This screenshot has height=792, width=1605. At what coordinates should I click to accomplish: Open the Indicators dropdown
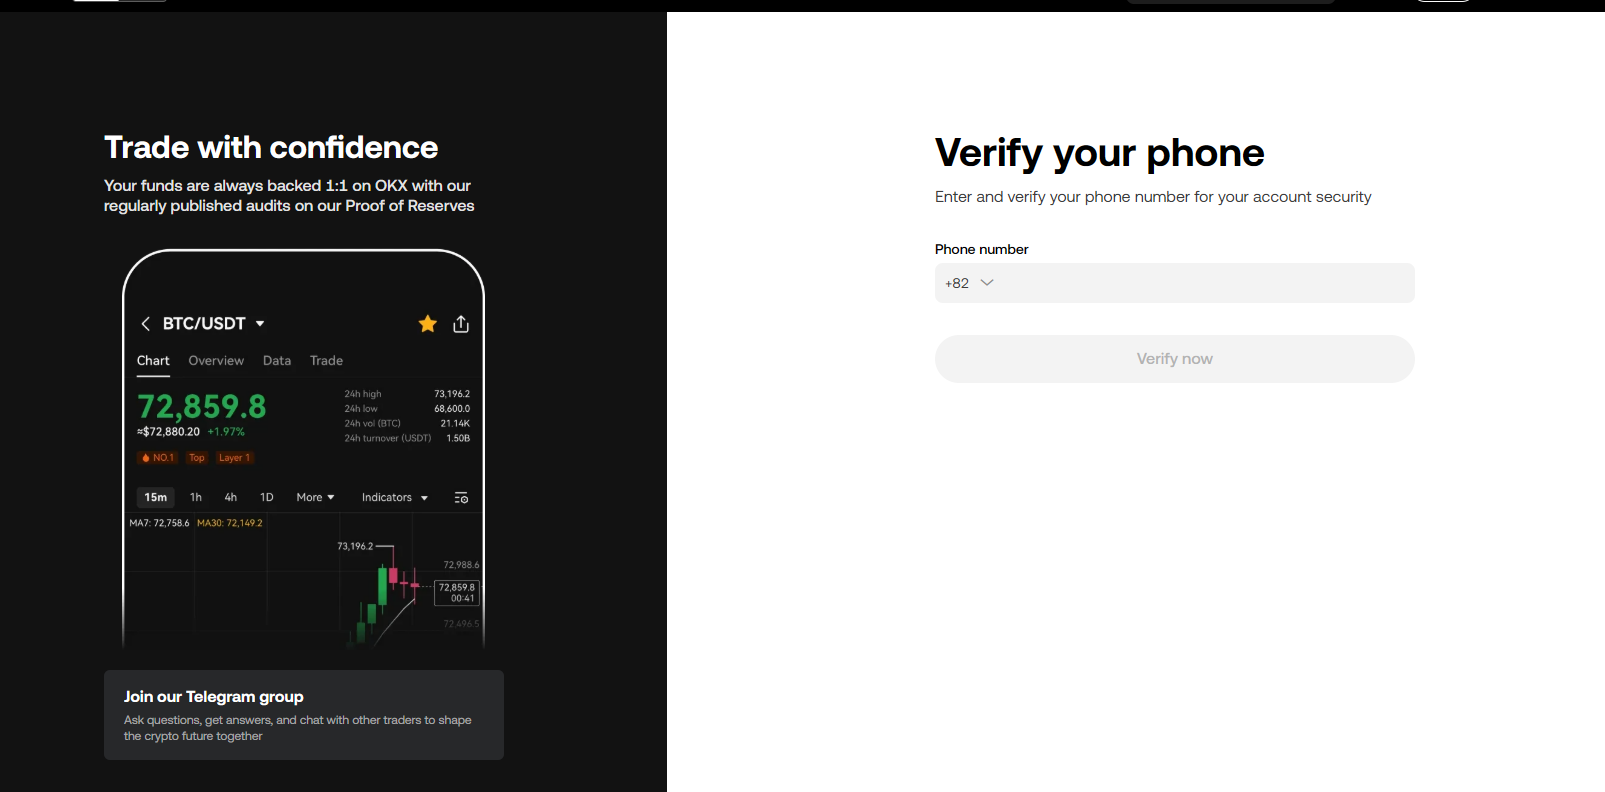395,497
